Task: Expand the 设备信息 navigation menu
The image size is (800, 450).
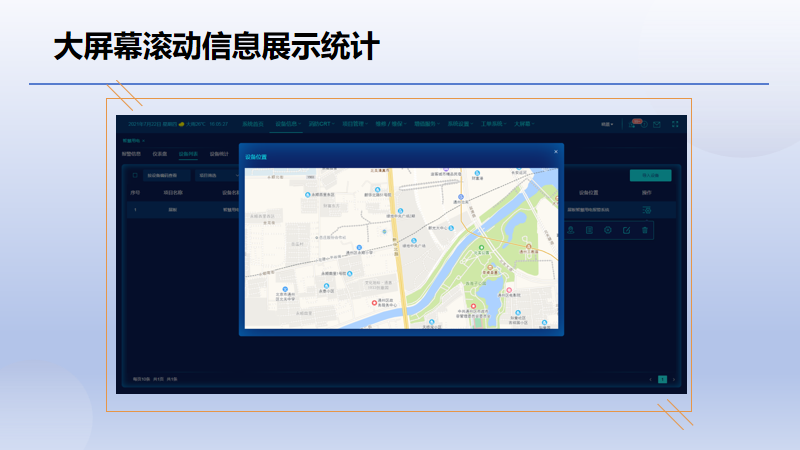Action: pyautogui.click(x=288, y=124)
